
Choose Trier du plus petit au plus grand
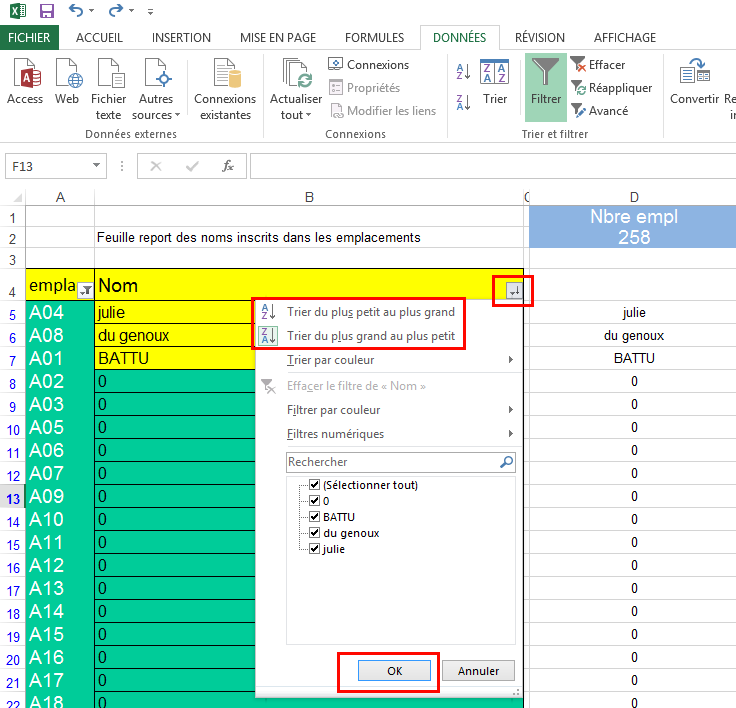[x=370, y=312]
